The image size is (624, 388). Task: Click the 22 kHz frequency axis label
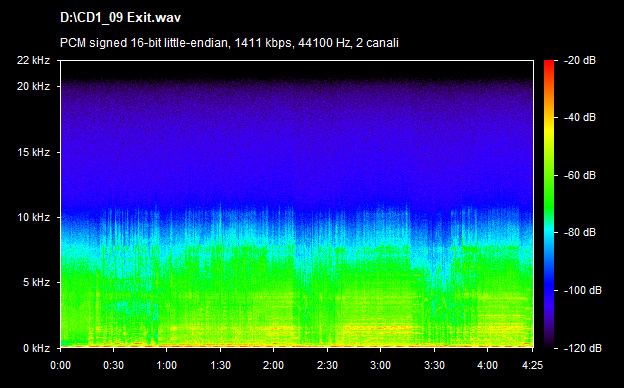pos(33,60)
